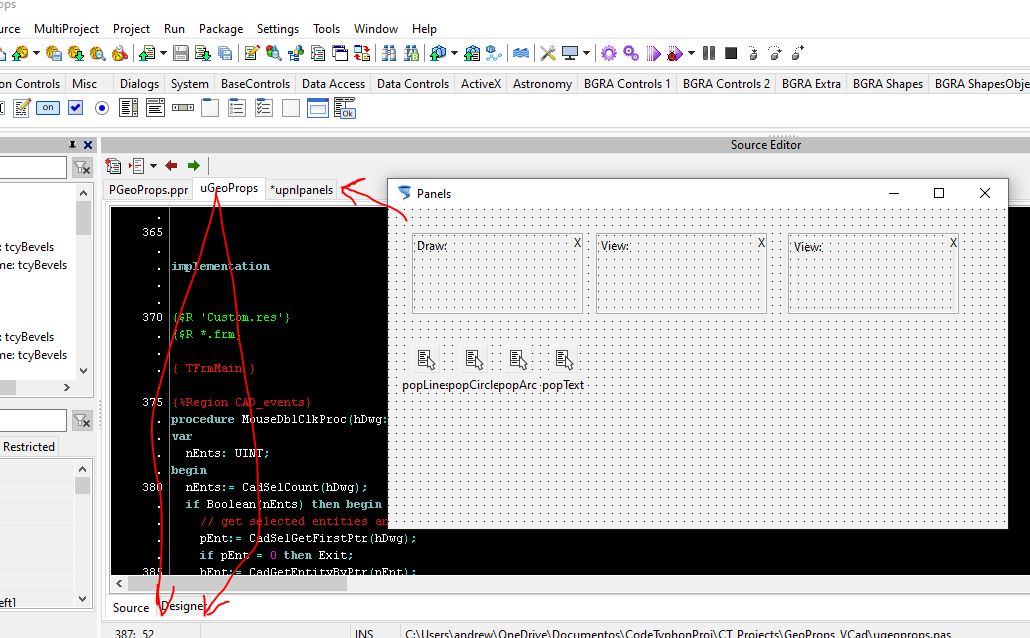The height and width of the screenshot is (638, 1030).
Task: Expand the open file dropdown arrow
Action: tap(163, 53)
